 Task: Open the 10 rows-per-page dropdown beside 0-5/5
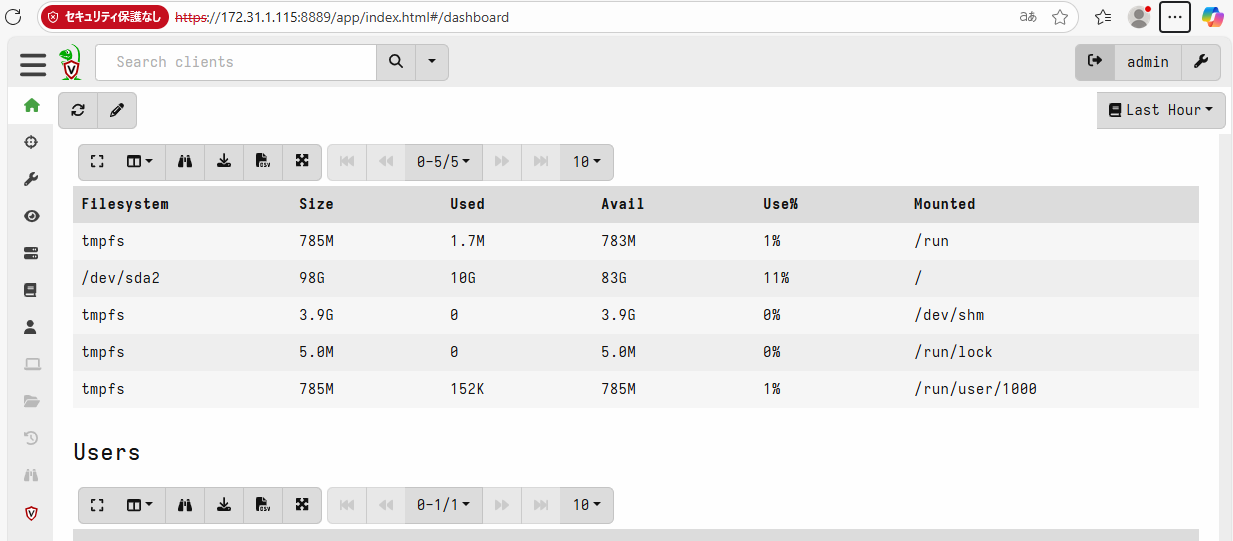(x=587, y=162)
